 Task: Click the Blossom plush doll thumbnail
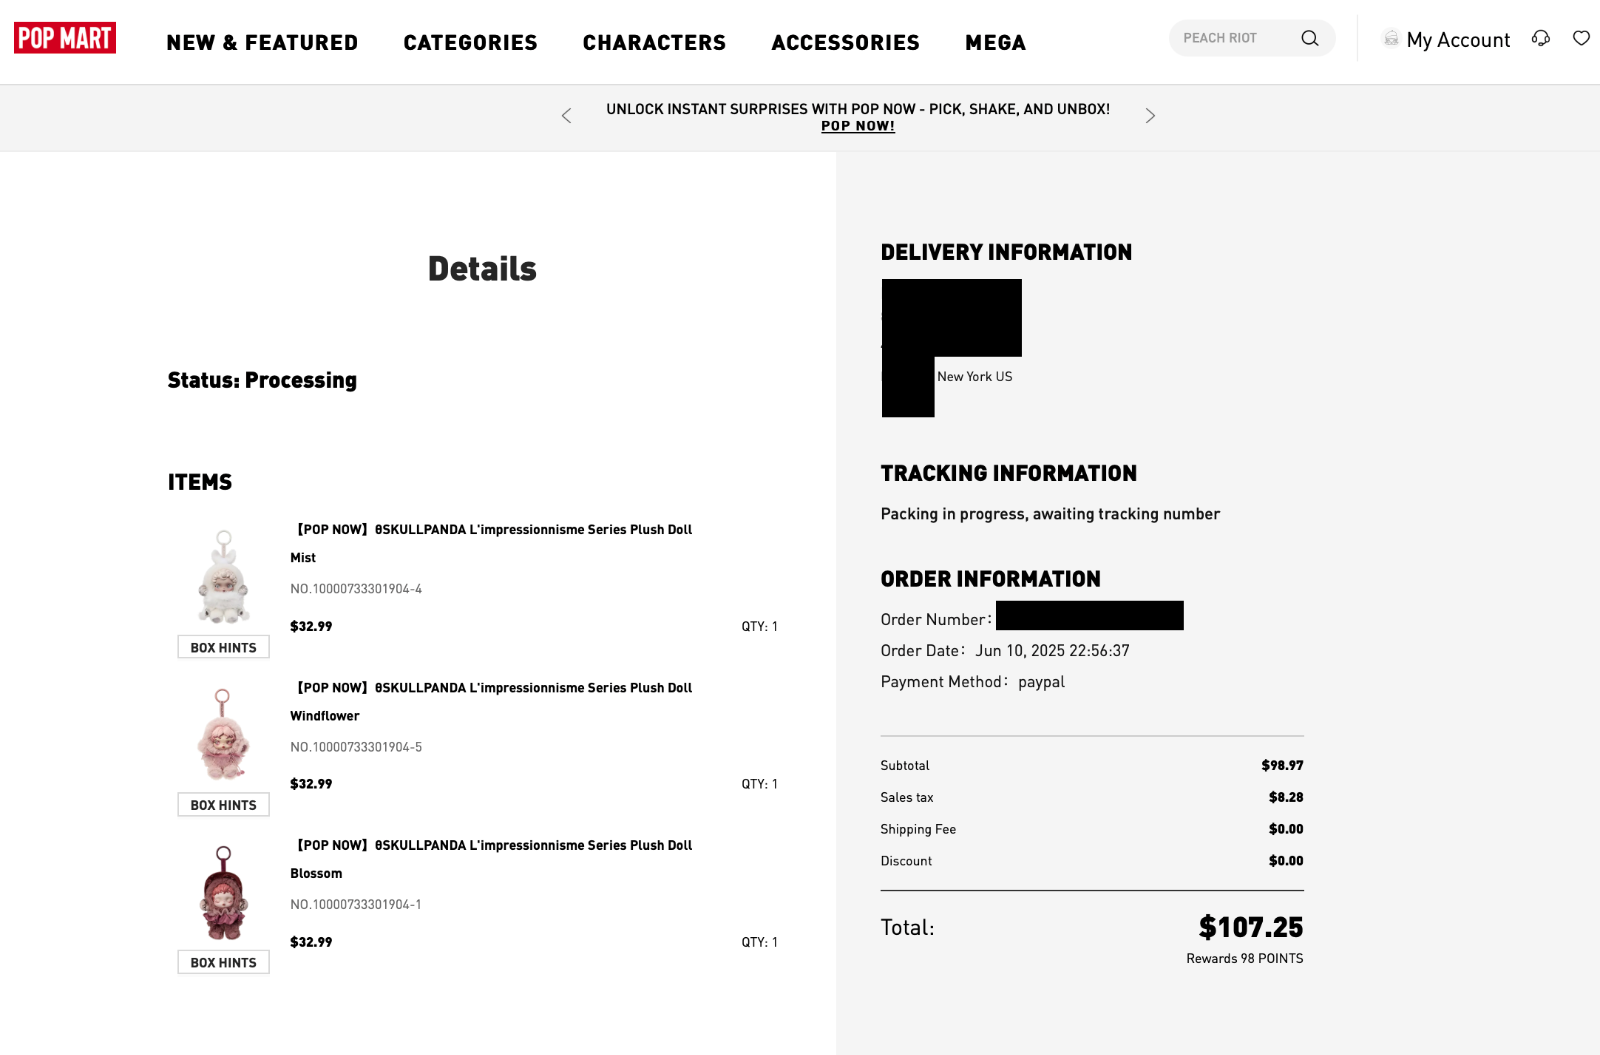(223, 894)
